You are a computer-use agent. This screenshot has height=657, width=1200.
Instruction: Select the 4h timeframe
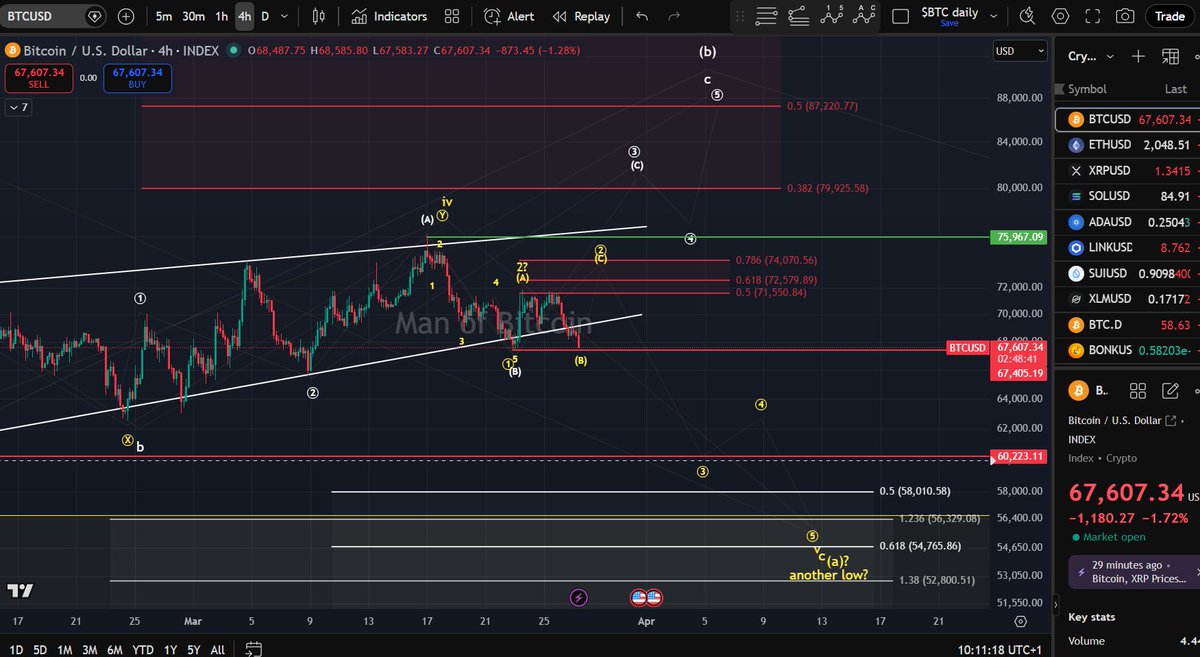245,17
